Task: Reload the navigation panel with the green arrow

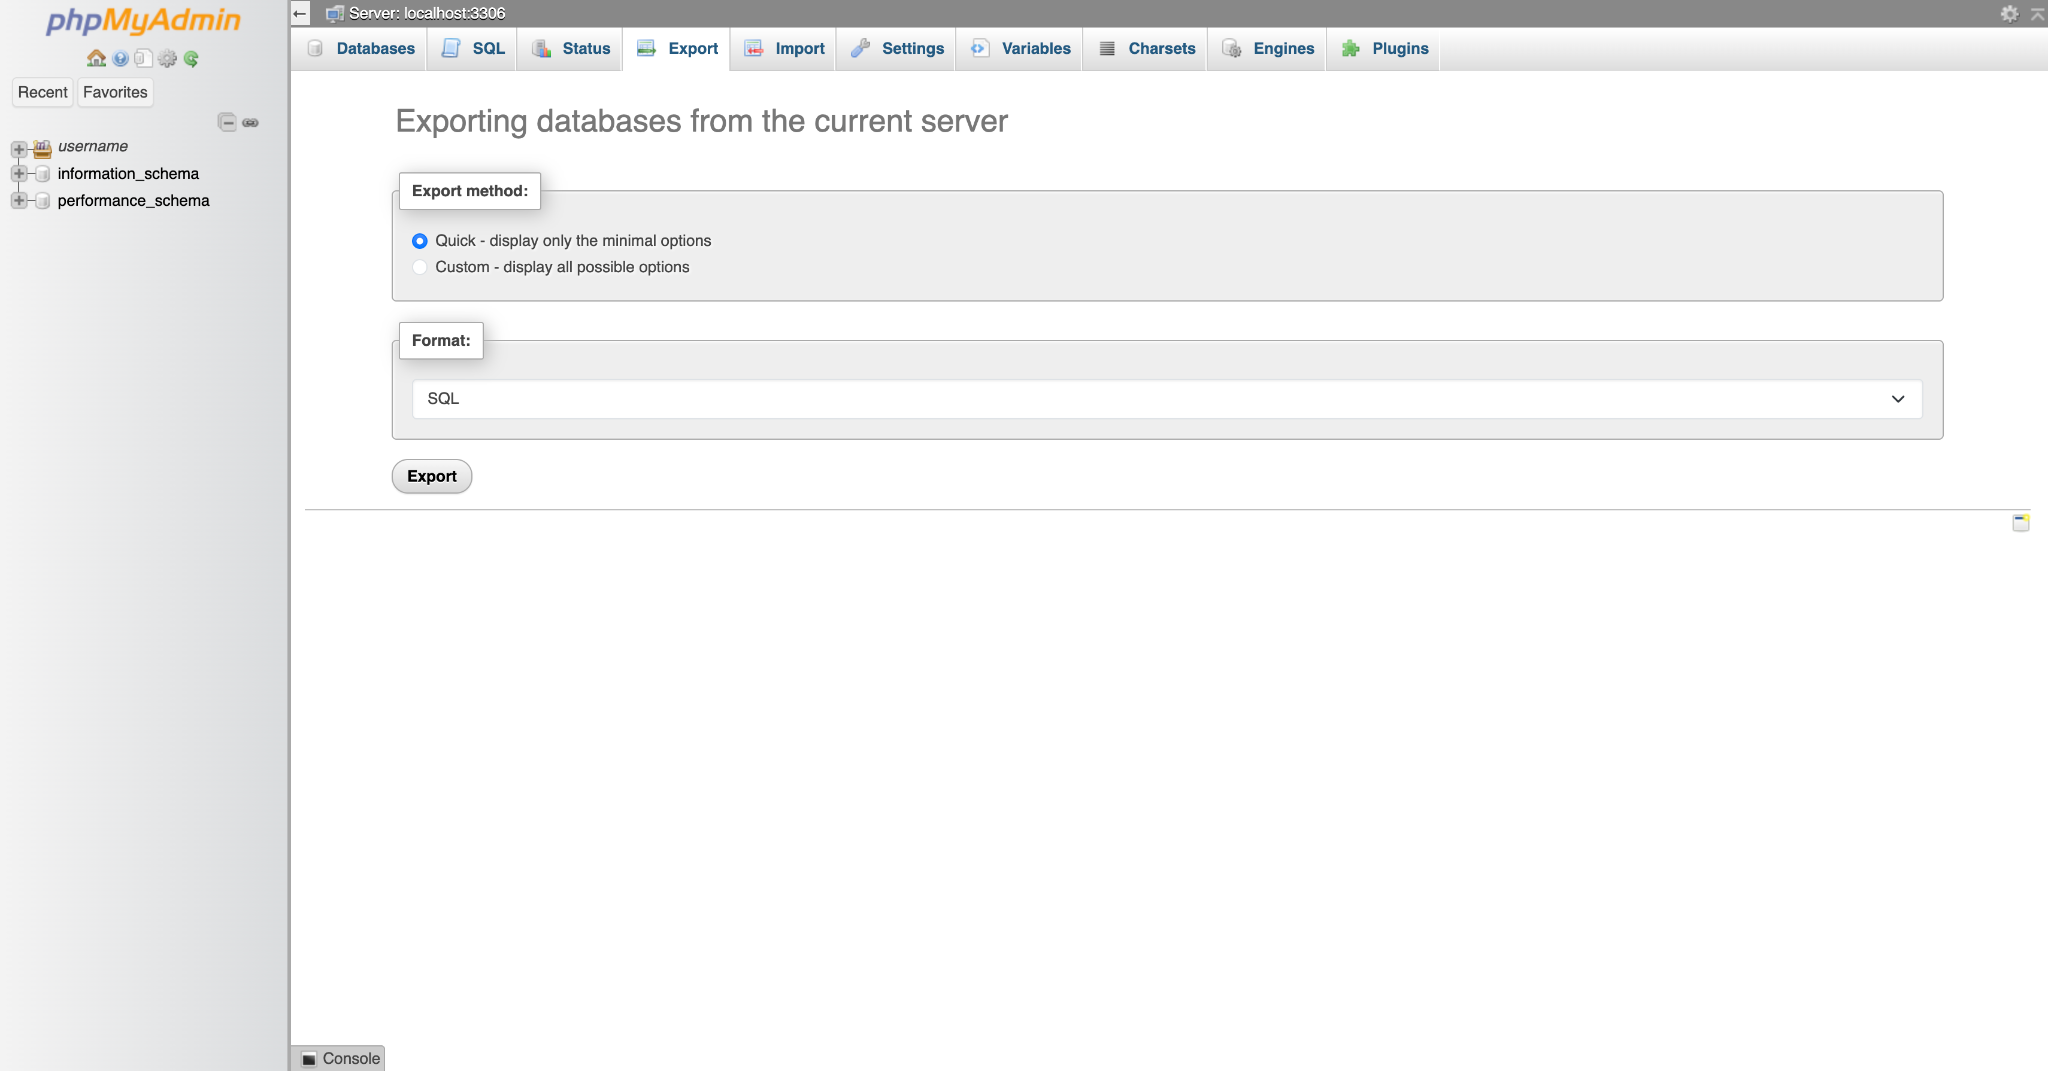Action: click(x=191, y=58)
